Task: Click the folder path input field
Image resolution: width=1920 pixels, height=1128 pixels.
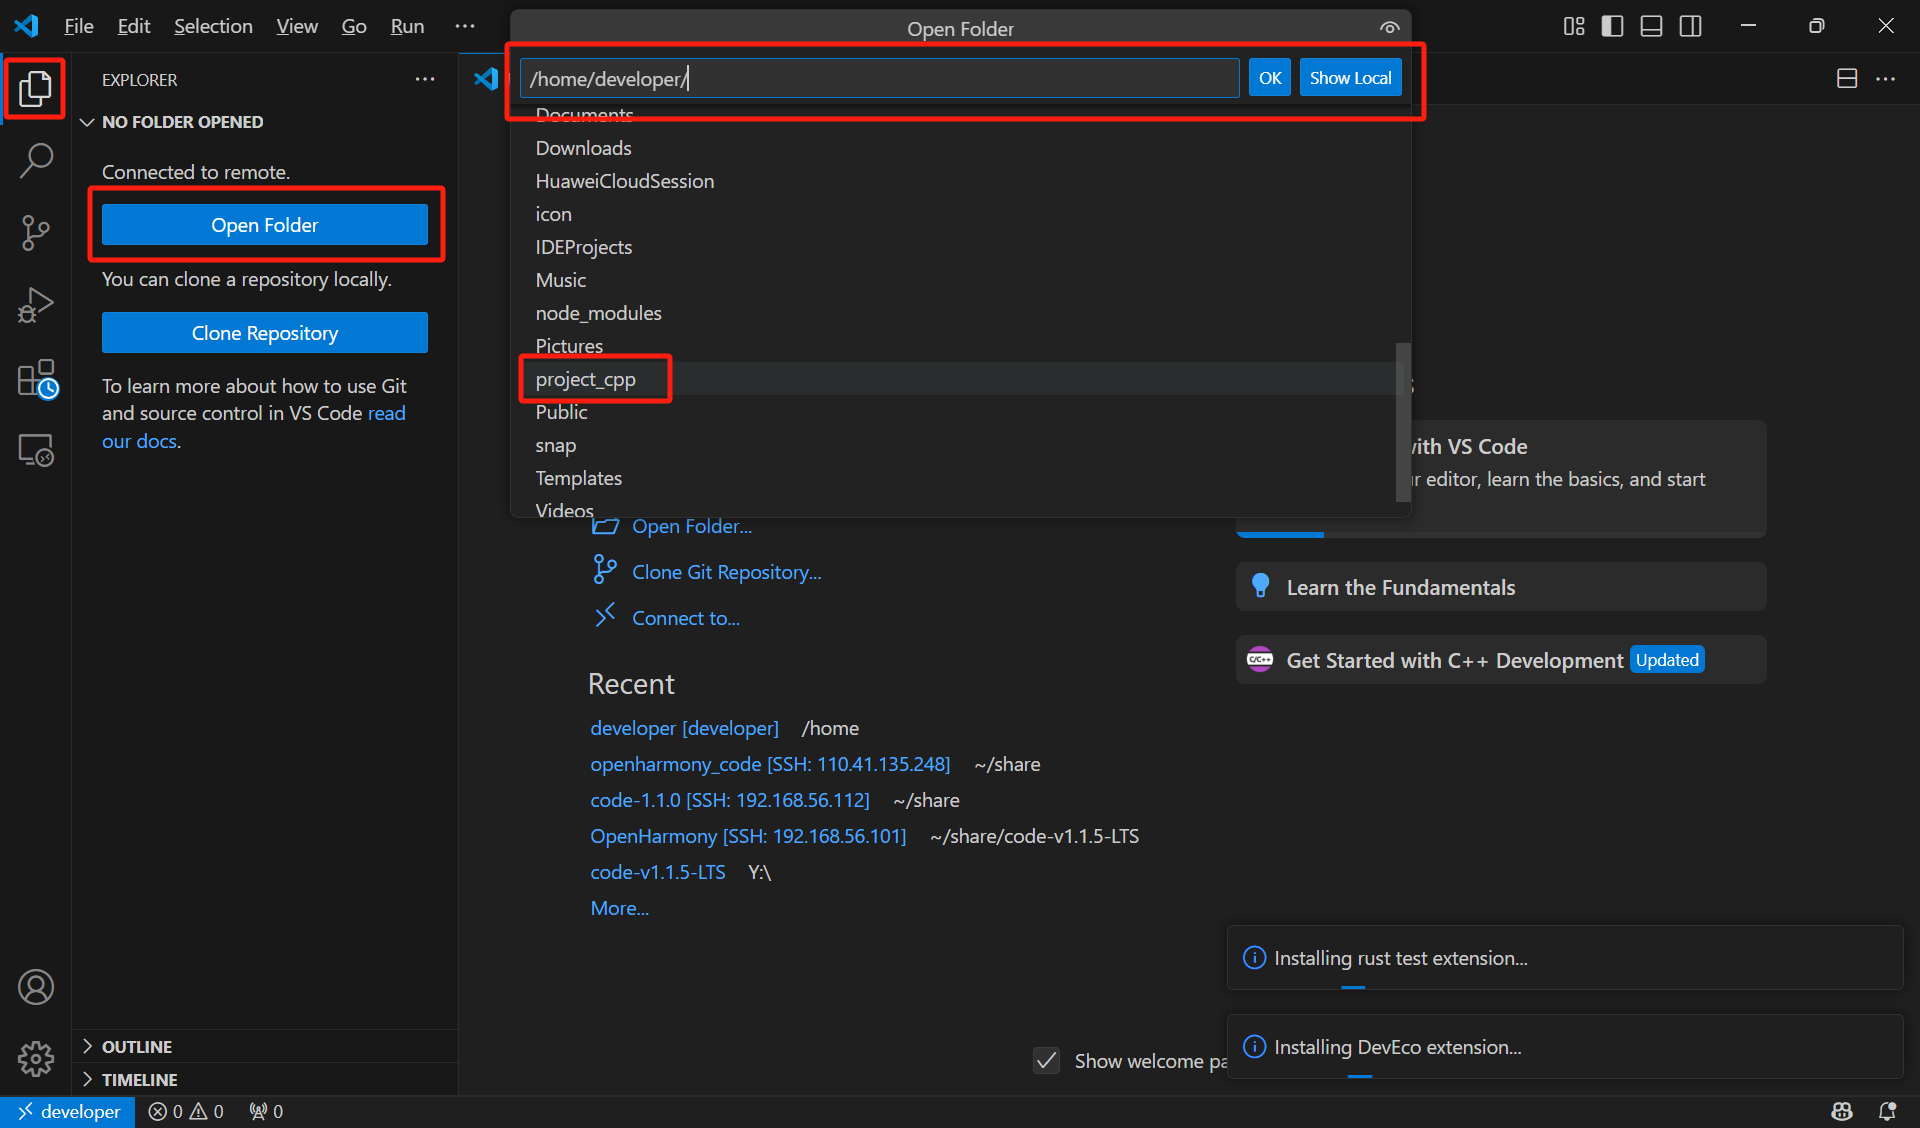Action: coord(878,78)
